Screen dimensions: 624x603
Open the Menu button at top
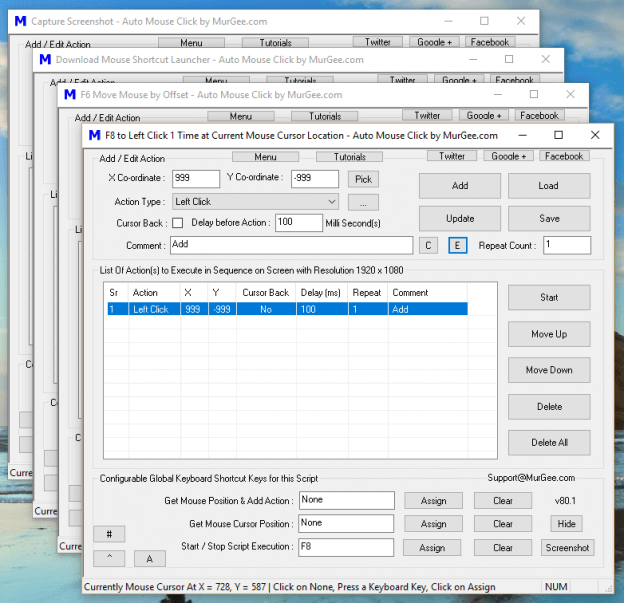coord(265,157)
